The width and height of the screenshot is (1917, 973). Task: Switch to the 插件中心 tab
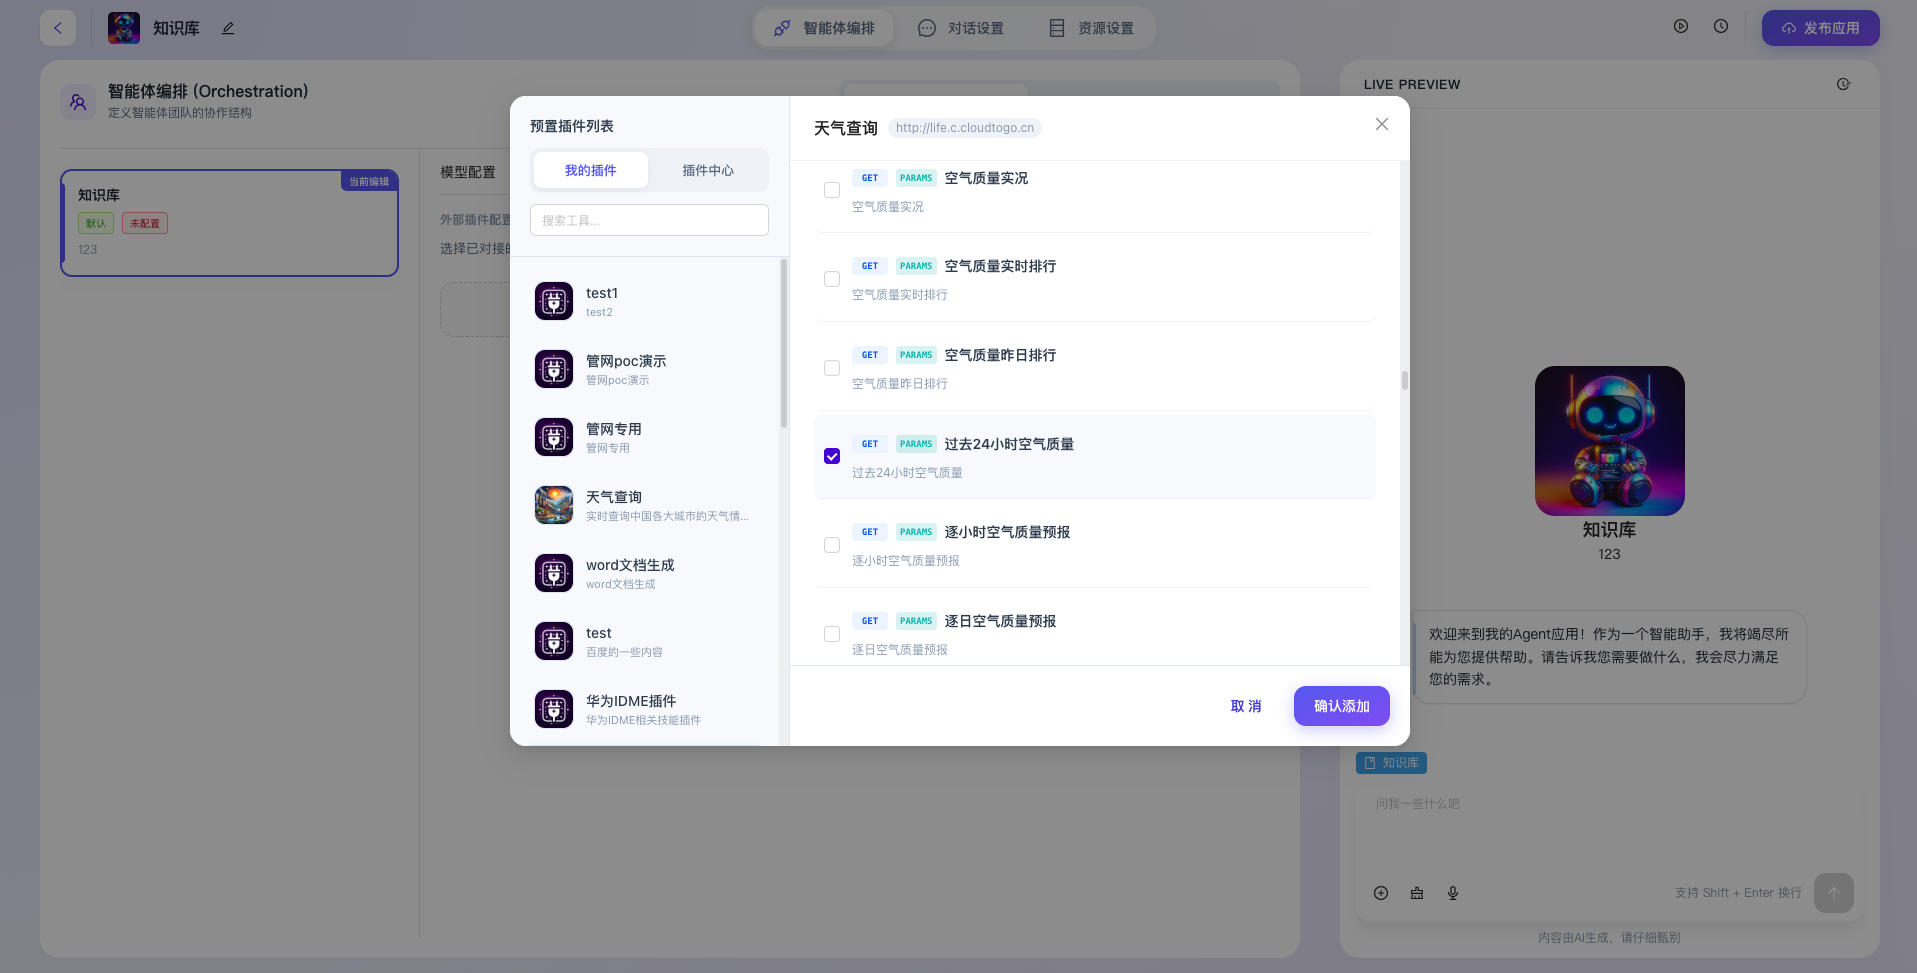pyautogui.click(x=708, y=170)
